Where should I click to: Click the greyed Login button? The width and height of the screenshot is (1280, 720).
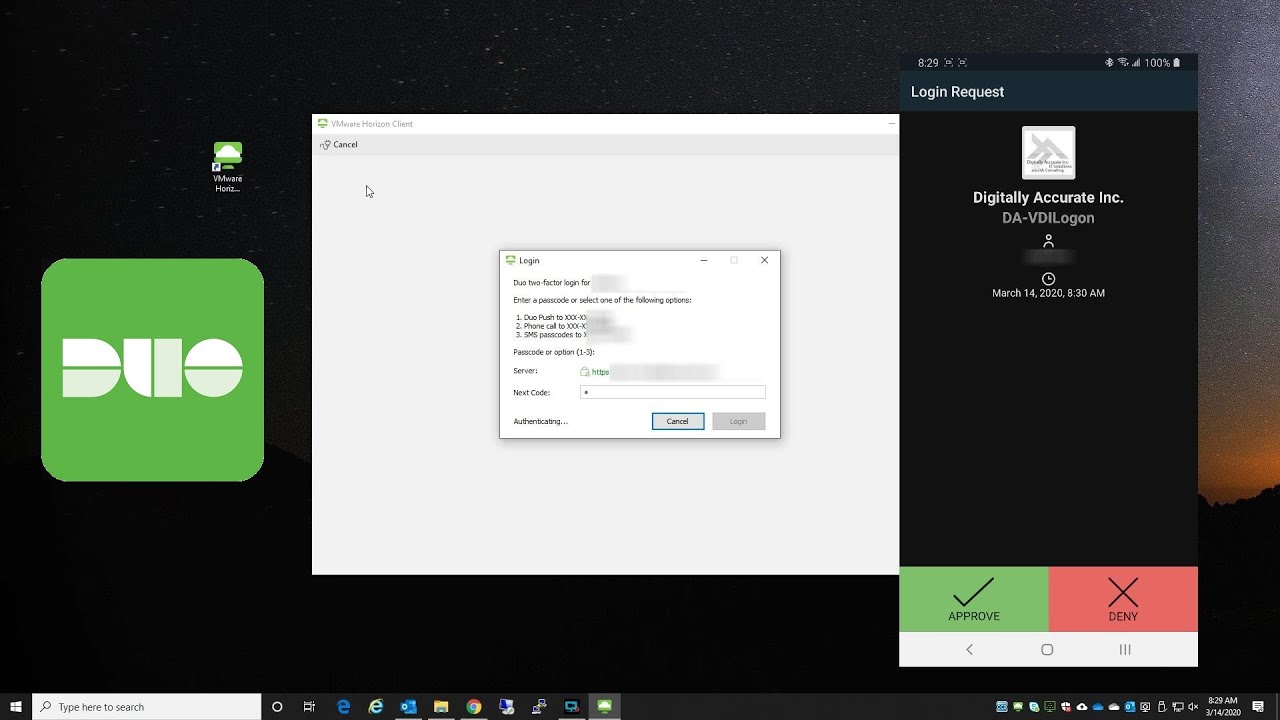(x=739, y=421)
